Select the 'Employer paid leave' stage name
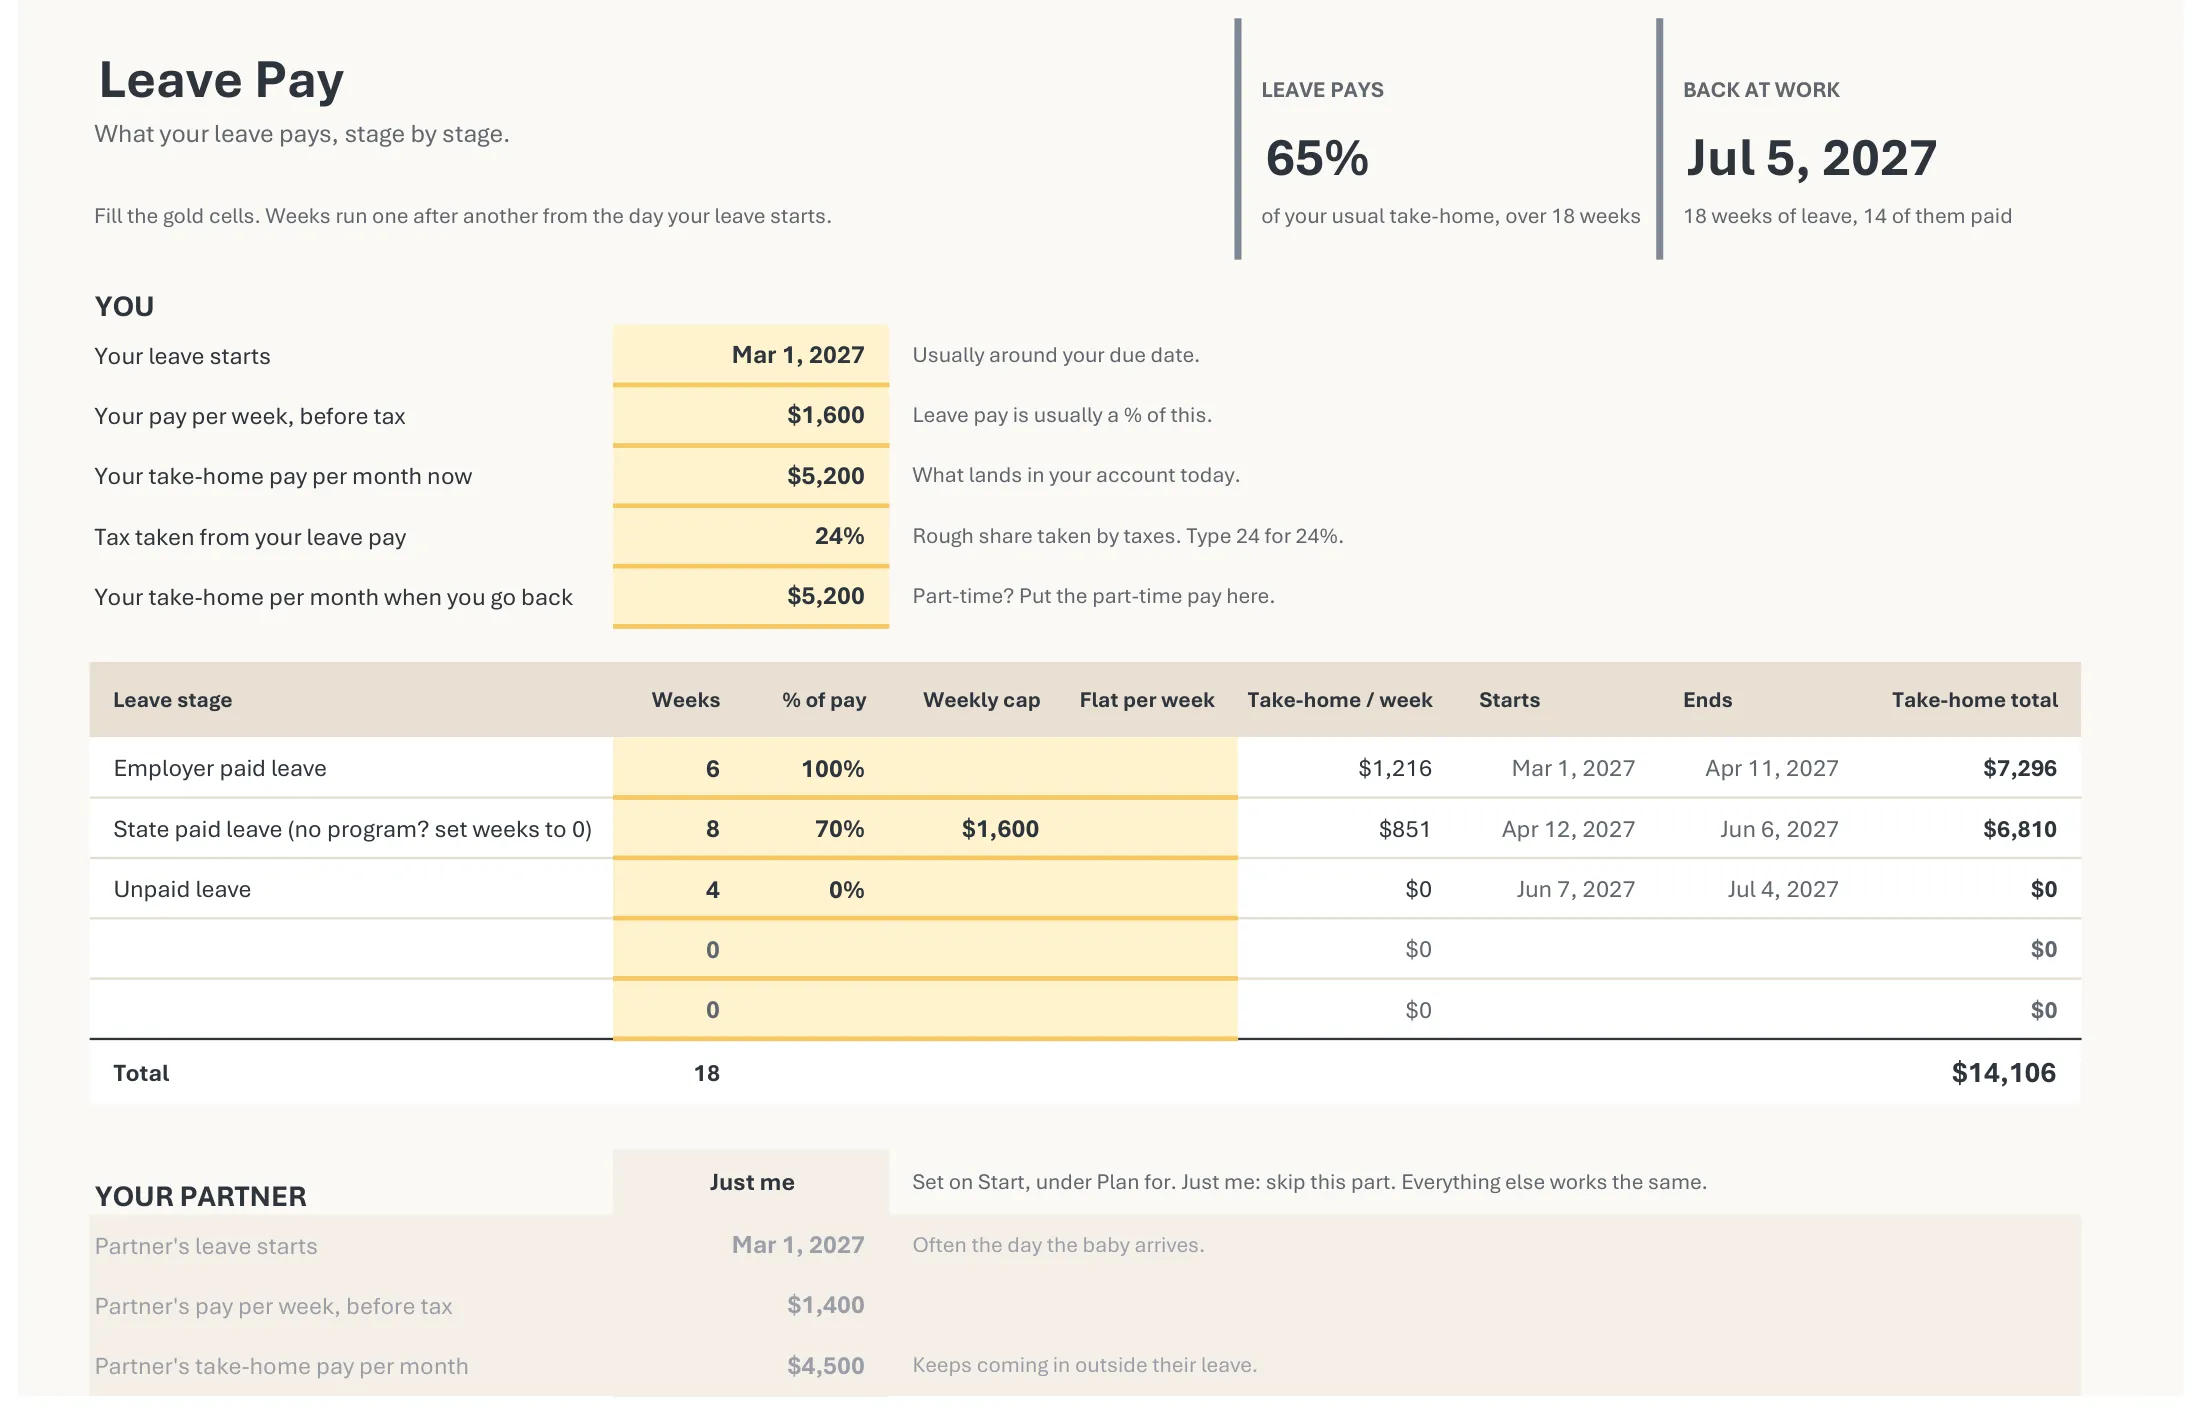The height and width of the screenshot is (1415, 2201). (x=220, y=768)
